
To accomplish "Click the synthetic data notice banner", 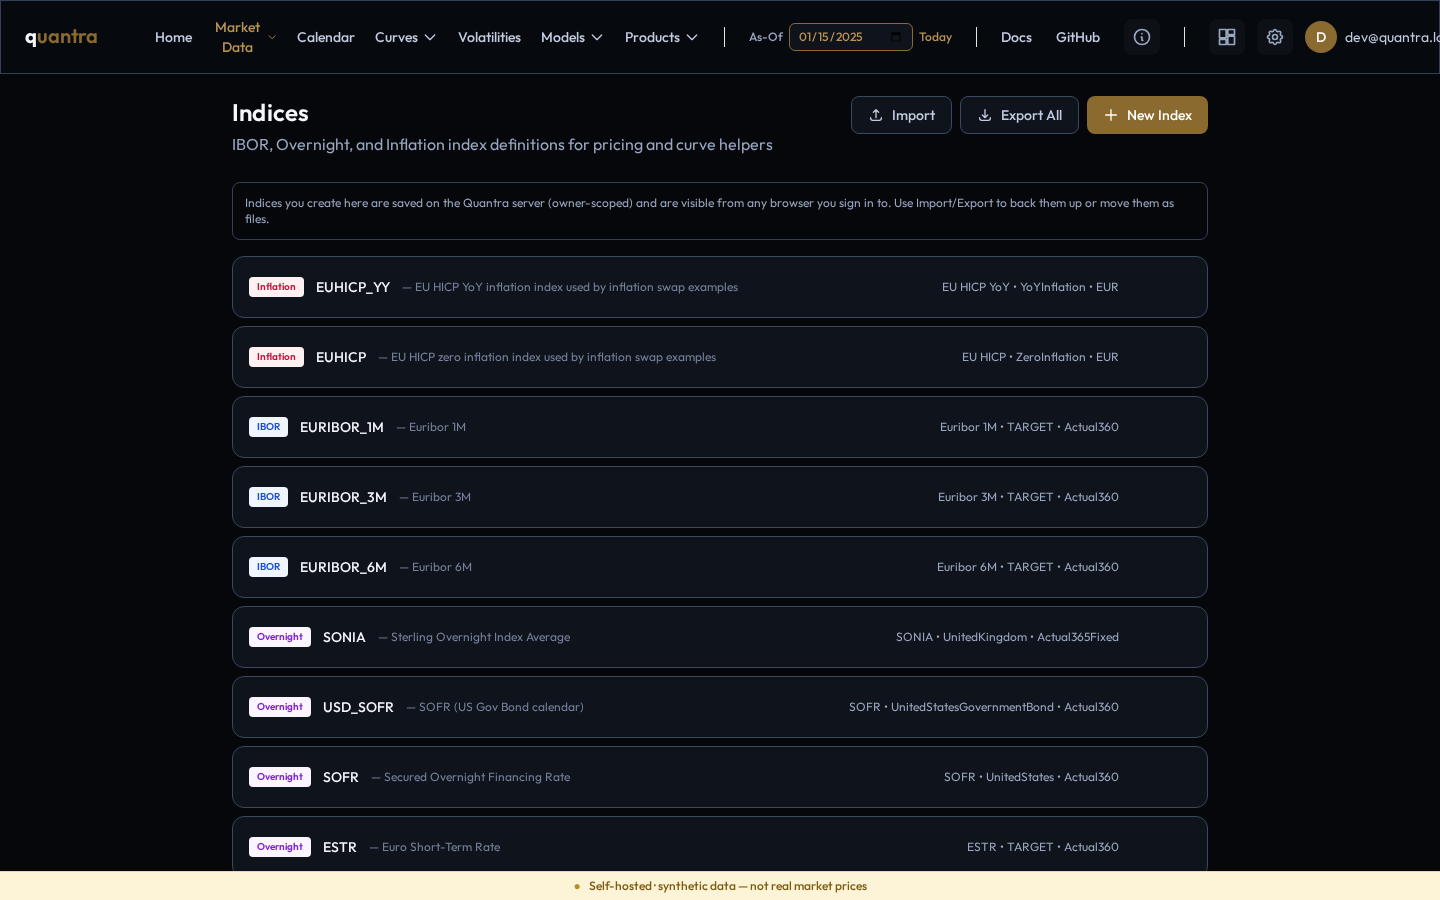I will click(x=720, y=886).
